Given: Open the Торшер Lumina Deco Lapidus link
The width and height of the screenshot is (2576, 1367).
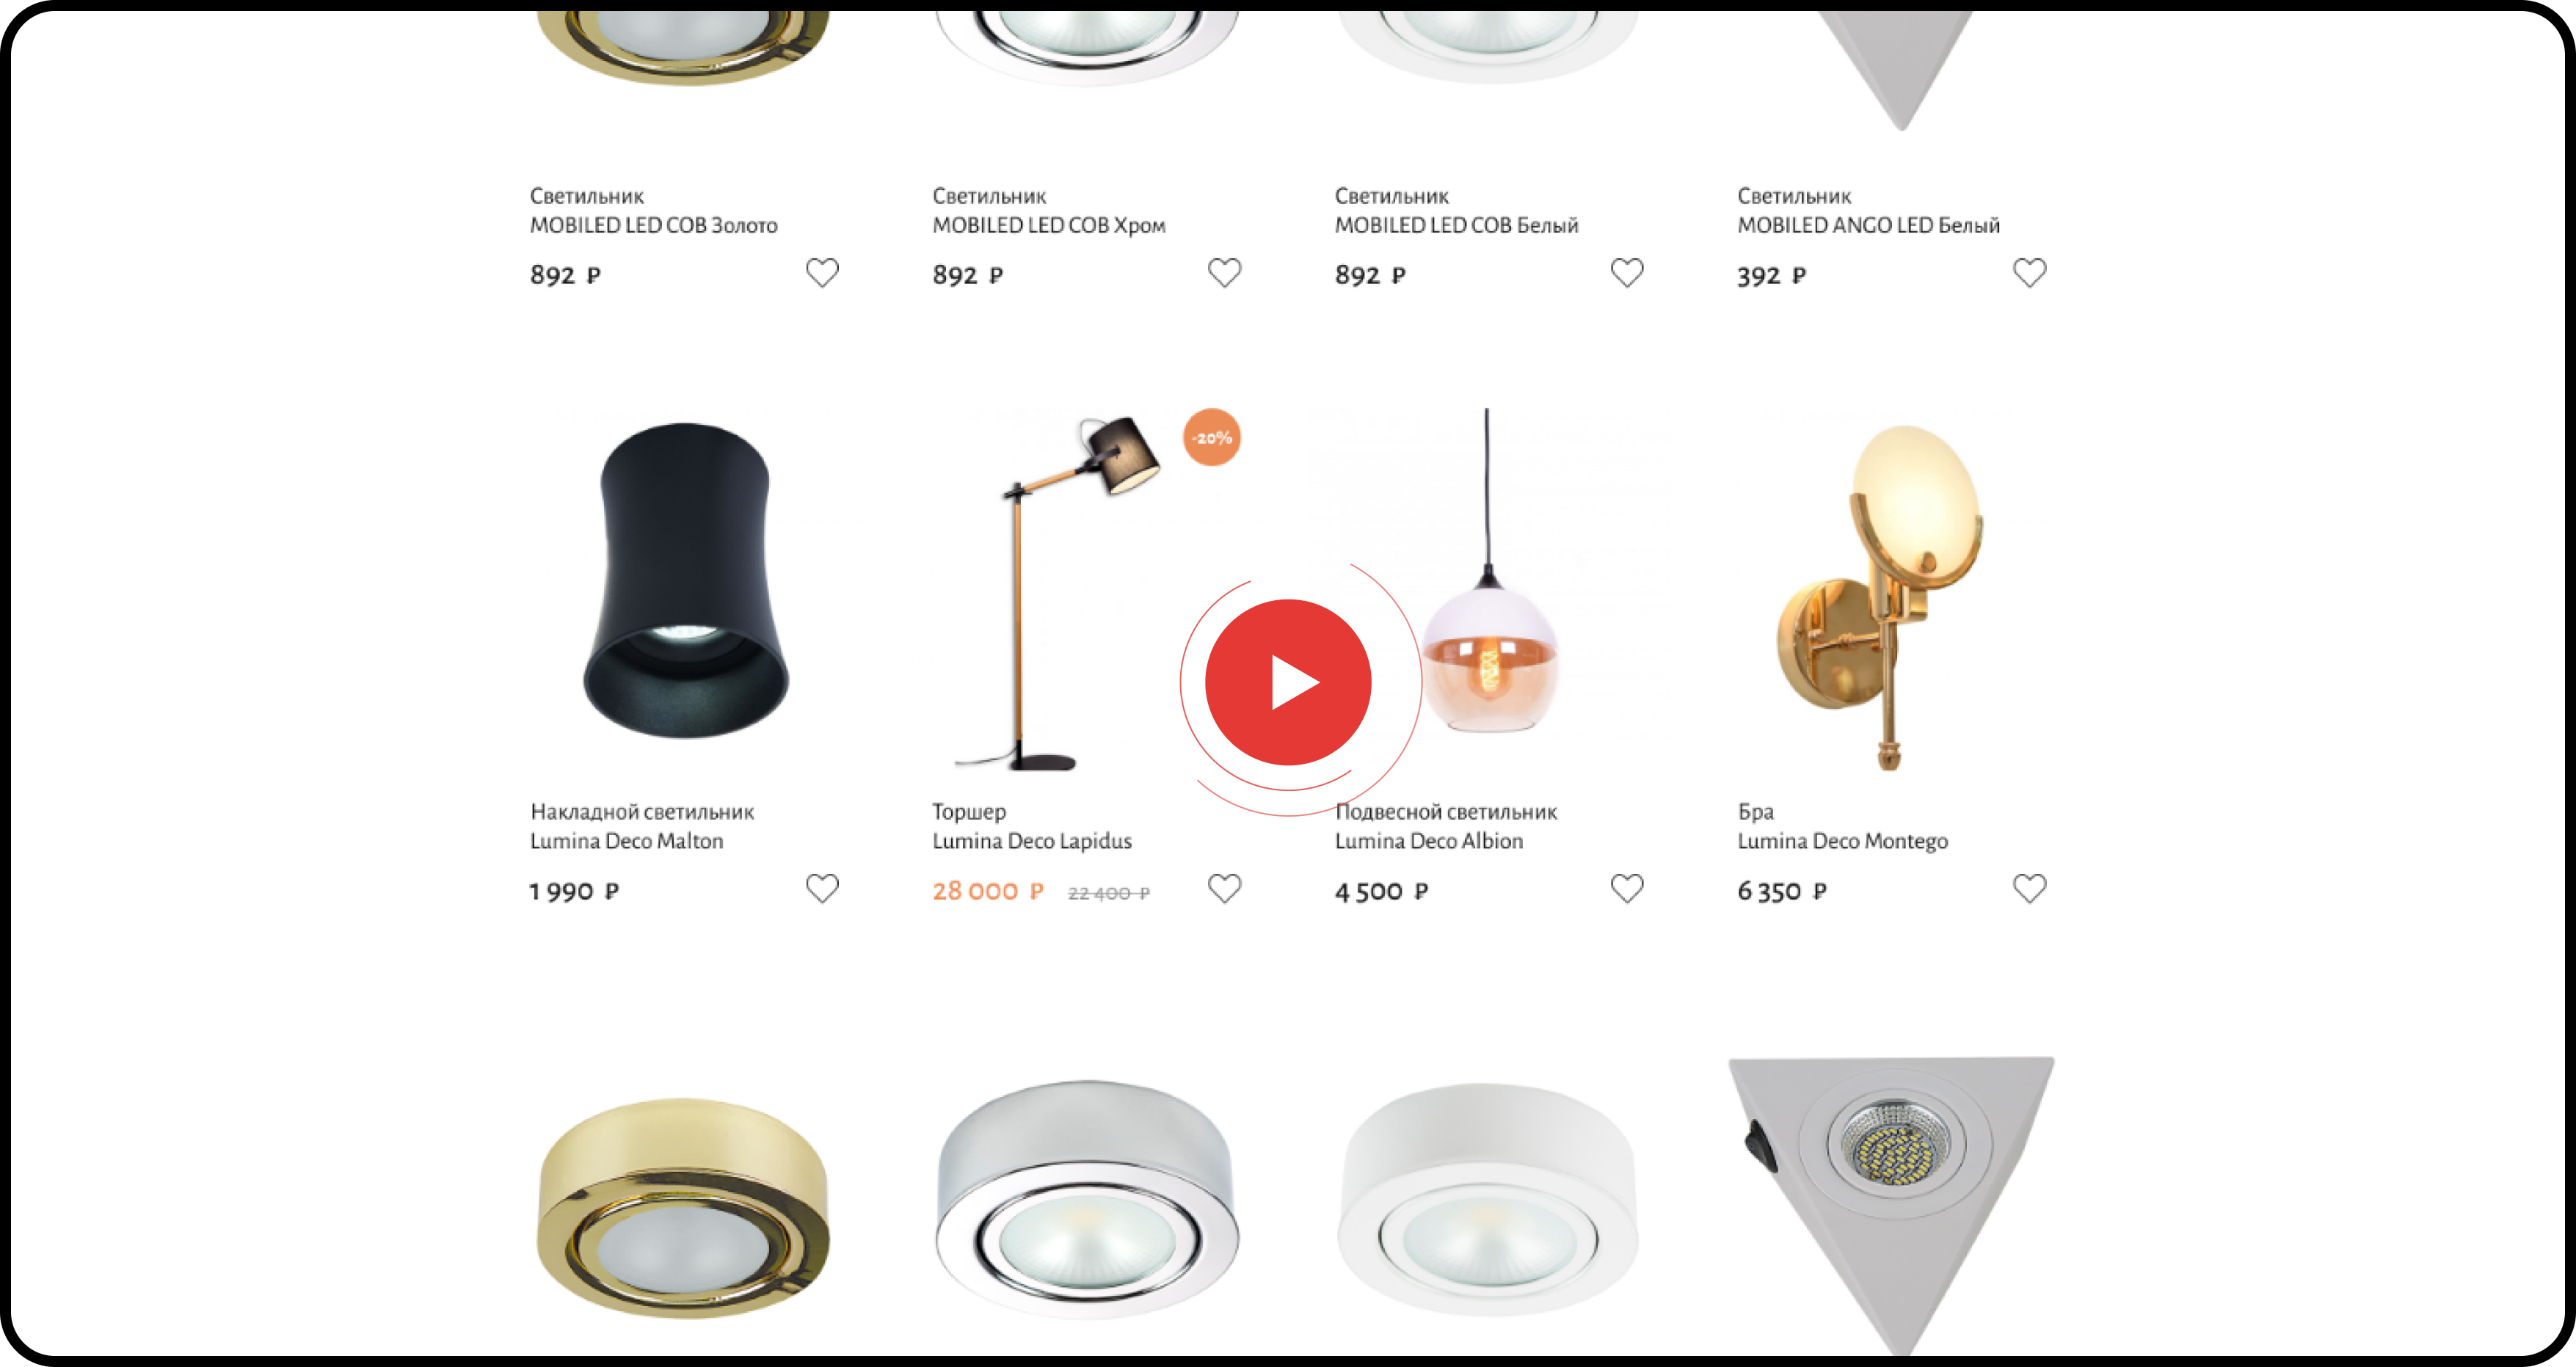Looking at the screenshot, I should coord(1032,826).
